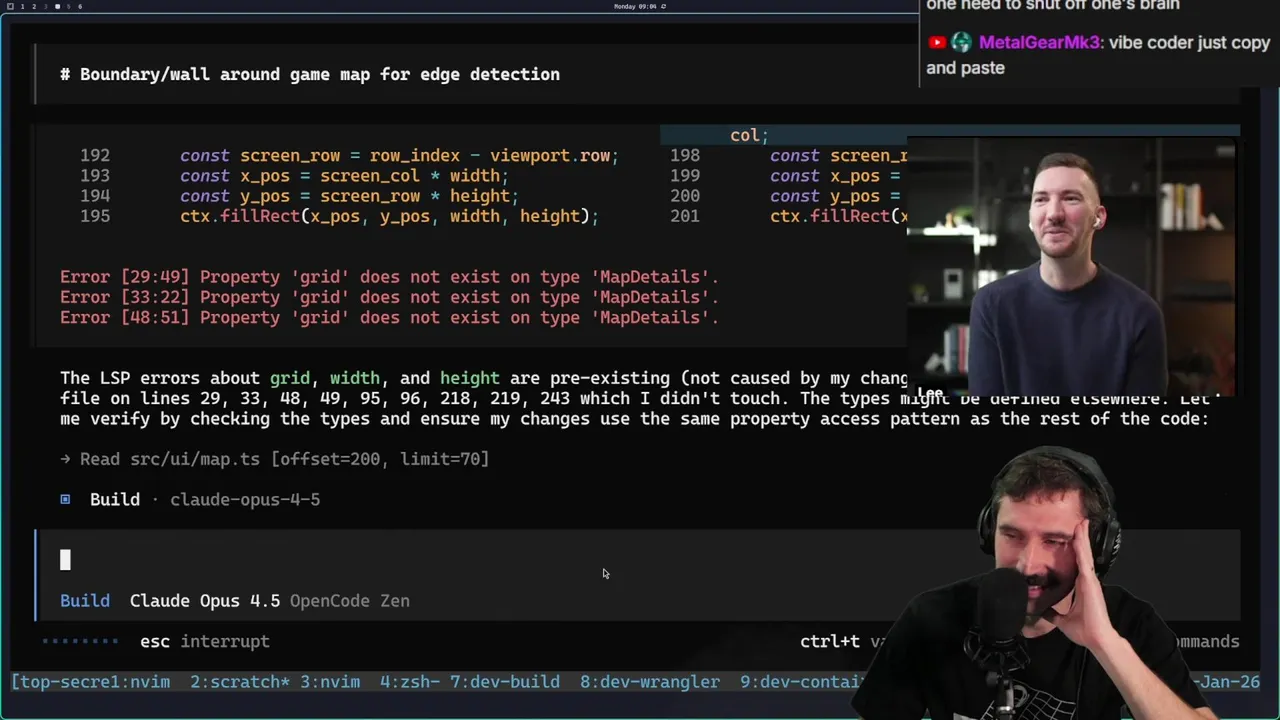This screenshot has width=1280, height=720.
Task: Select workspace 6 in the top bar
Action: coord(80,6)
